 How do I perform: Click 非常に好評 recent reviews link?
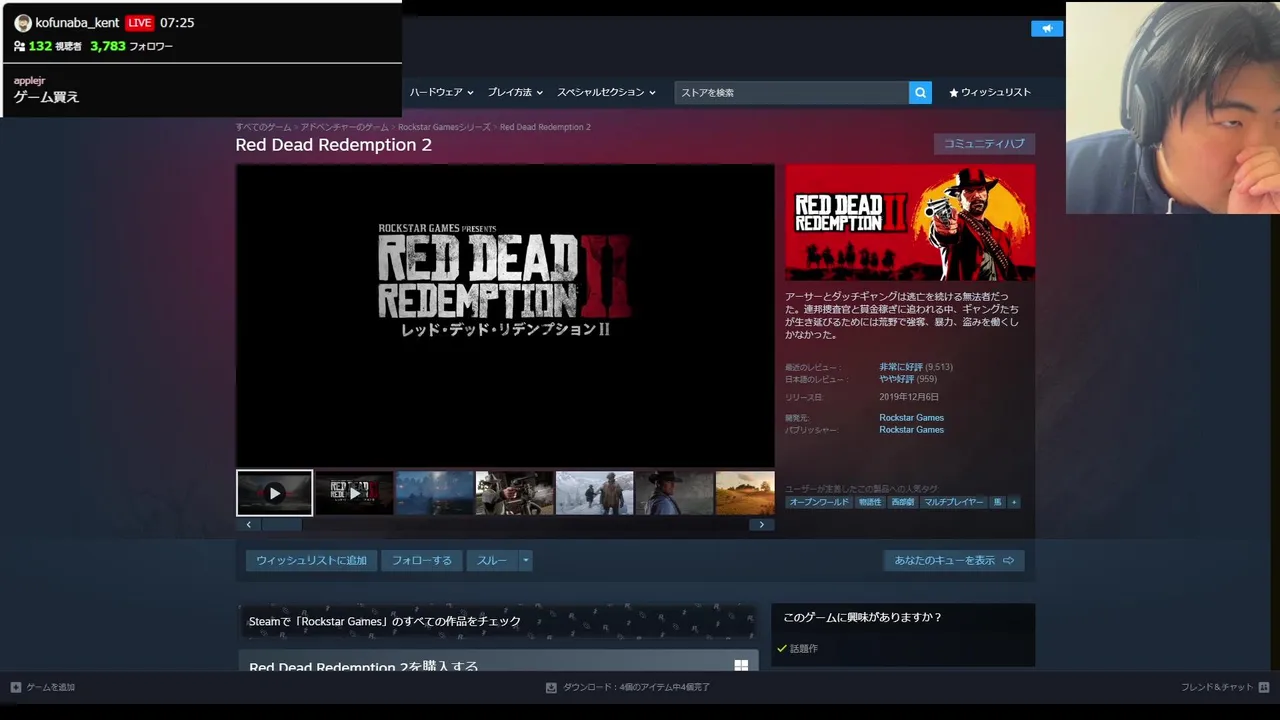[901, 367]
